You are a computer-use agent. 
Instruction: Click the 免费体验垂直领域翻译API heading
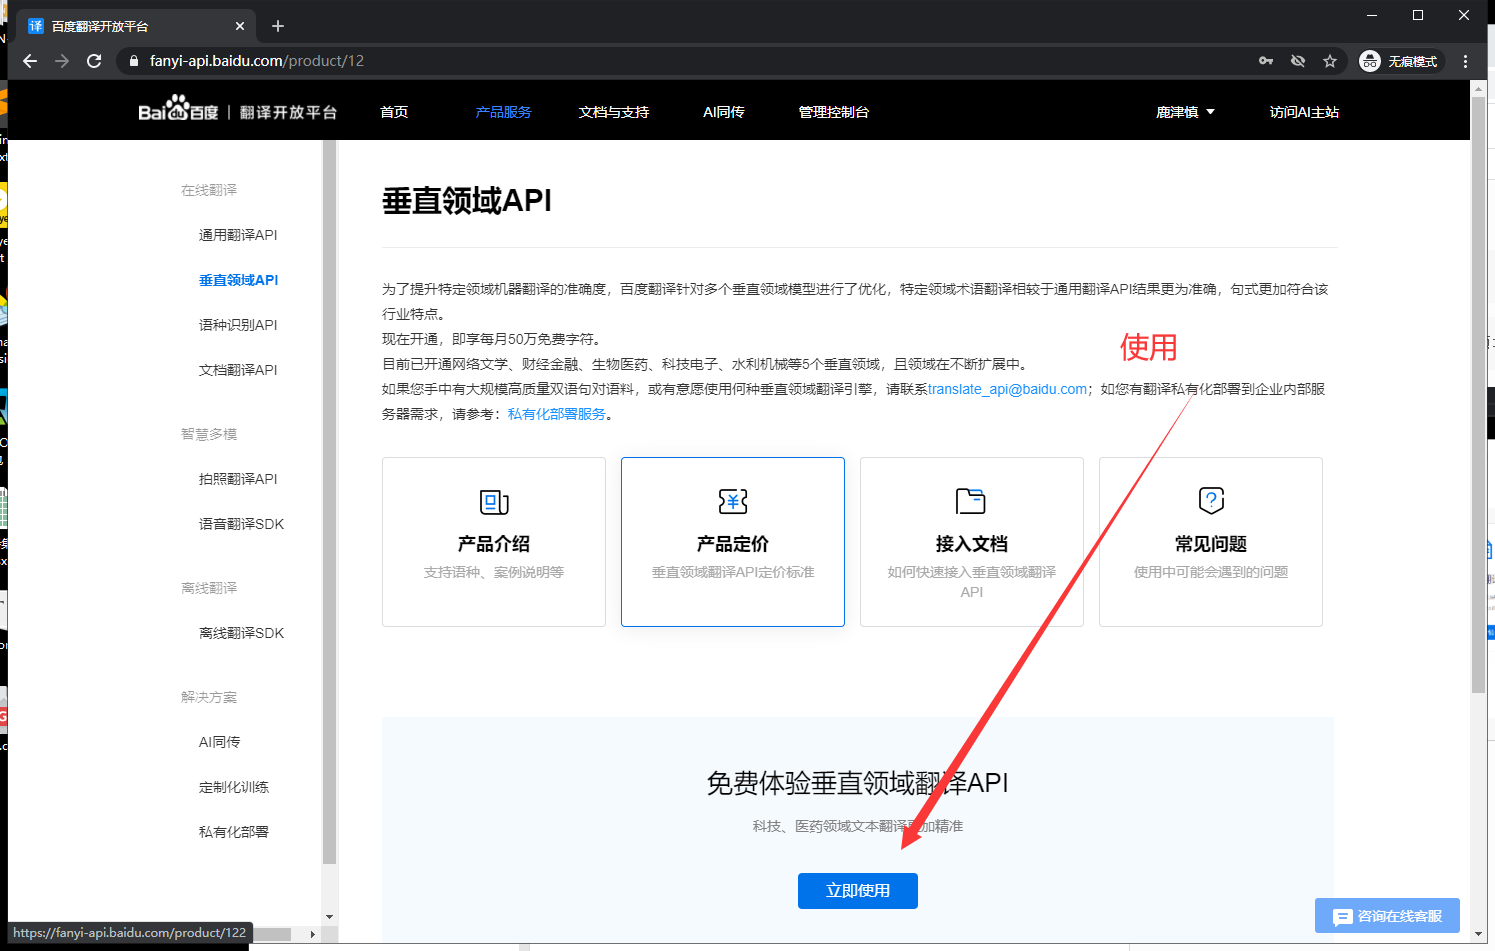click(x=858, y=783)
